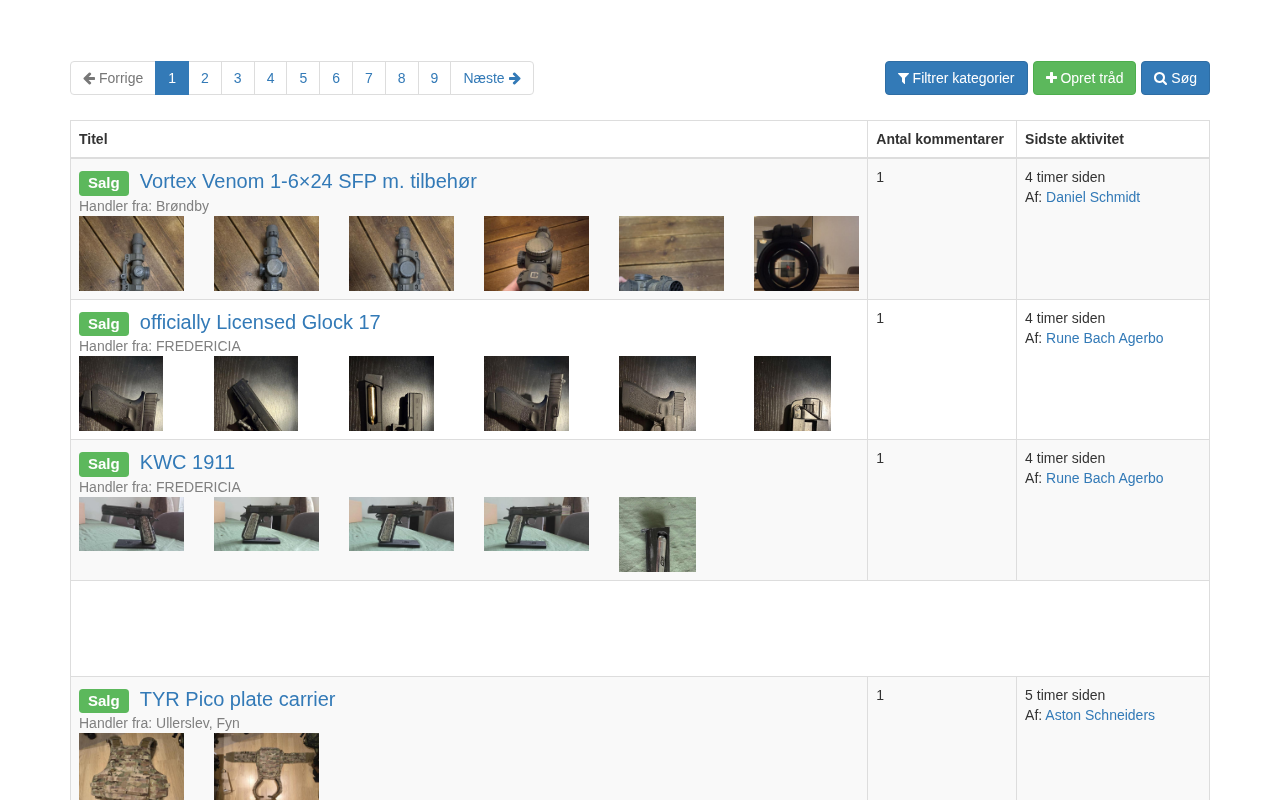This screenshot has height=800, width=1280.
Task: View Daniel Schmidt's profile
Action: [x=1093, y=197]
